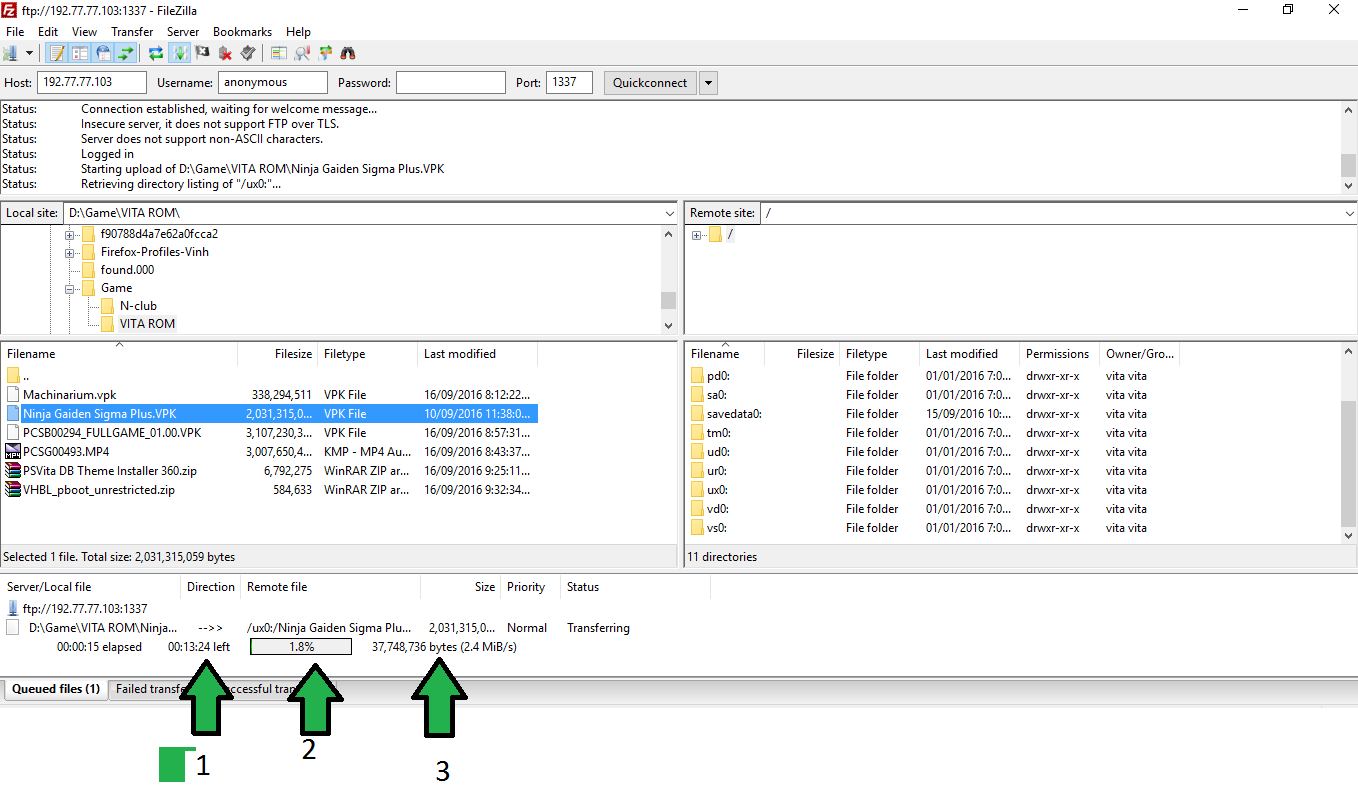
Task: Sort local files by Last modified
Action: pyautogui.click(x=477, y=354)
